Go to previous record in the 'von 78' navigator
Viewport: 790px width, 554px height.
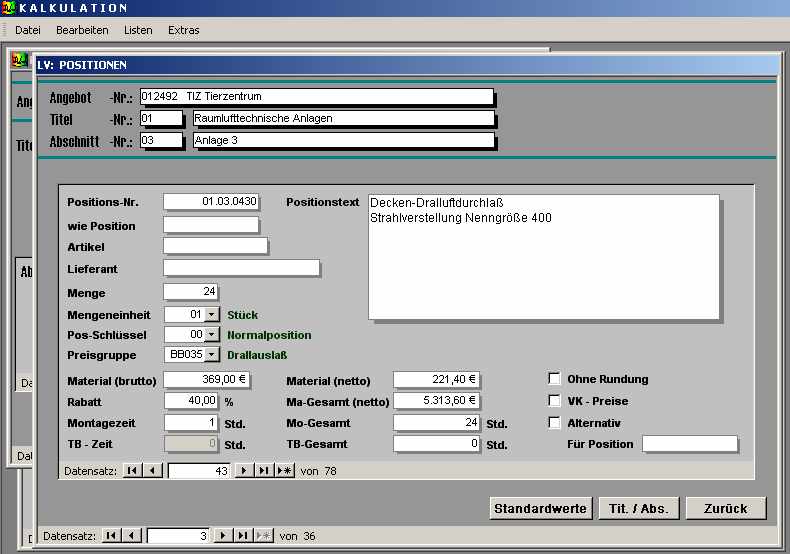pos(152,470)
